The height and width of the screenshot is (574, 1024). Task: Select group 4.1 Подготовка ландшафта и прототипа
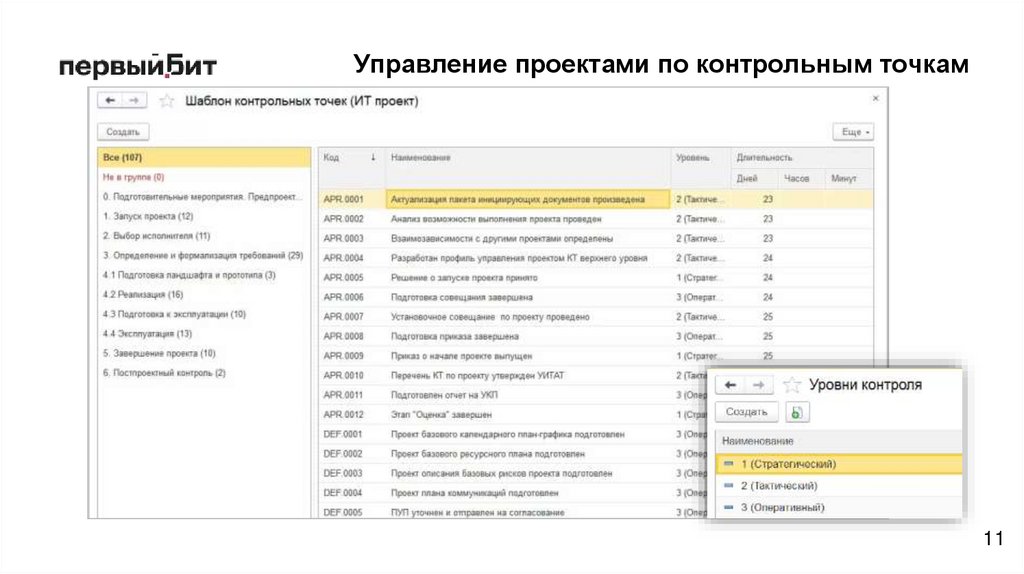[204, 275]
